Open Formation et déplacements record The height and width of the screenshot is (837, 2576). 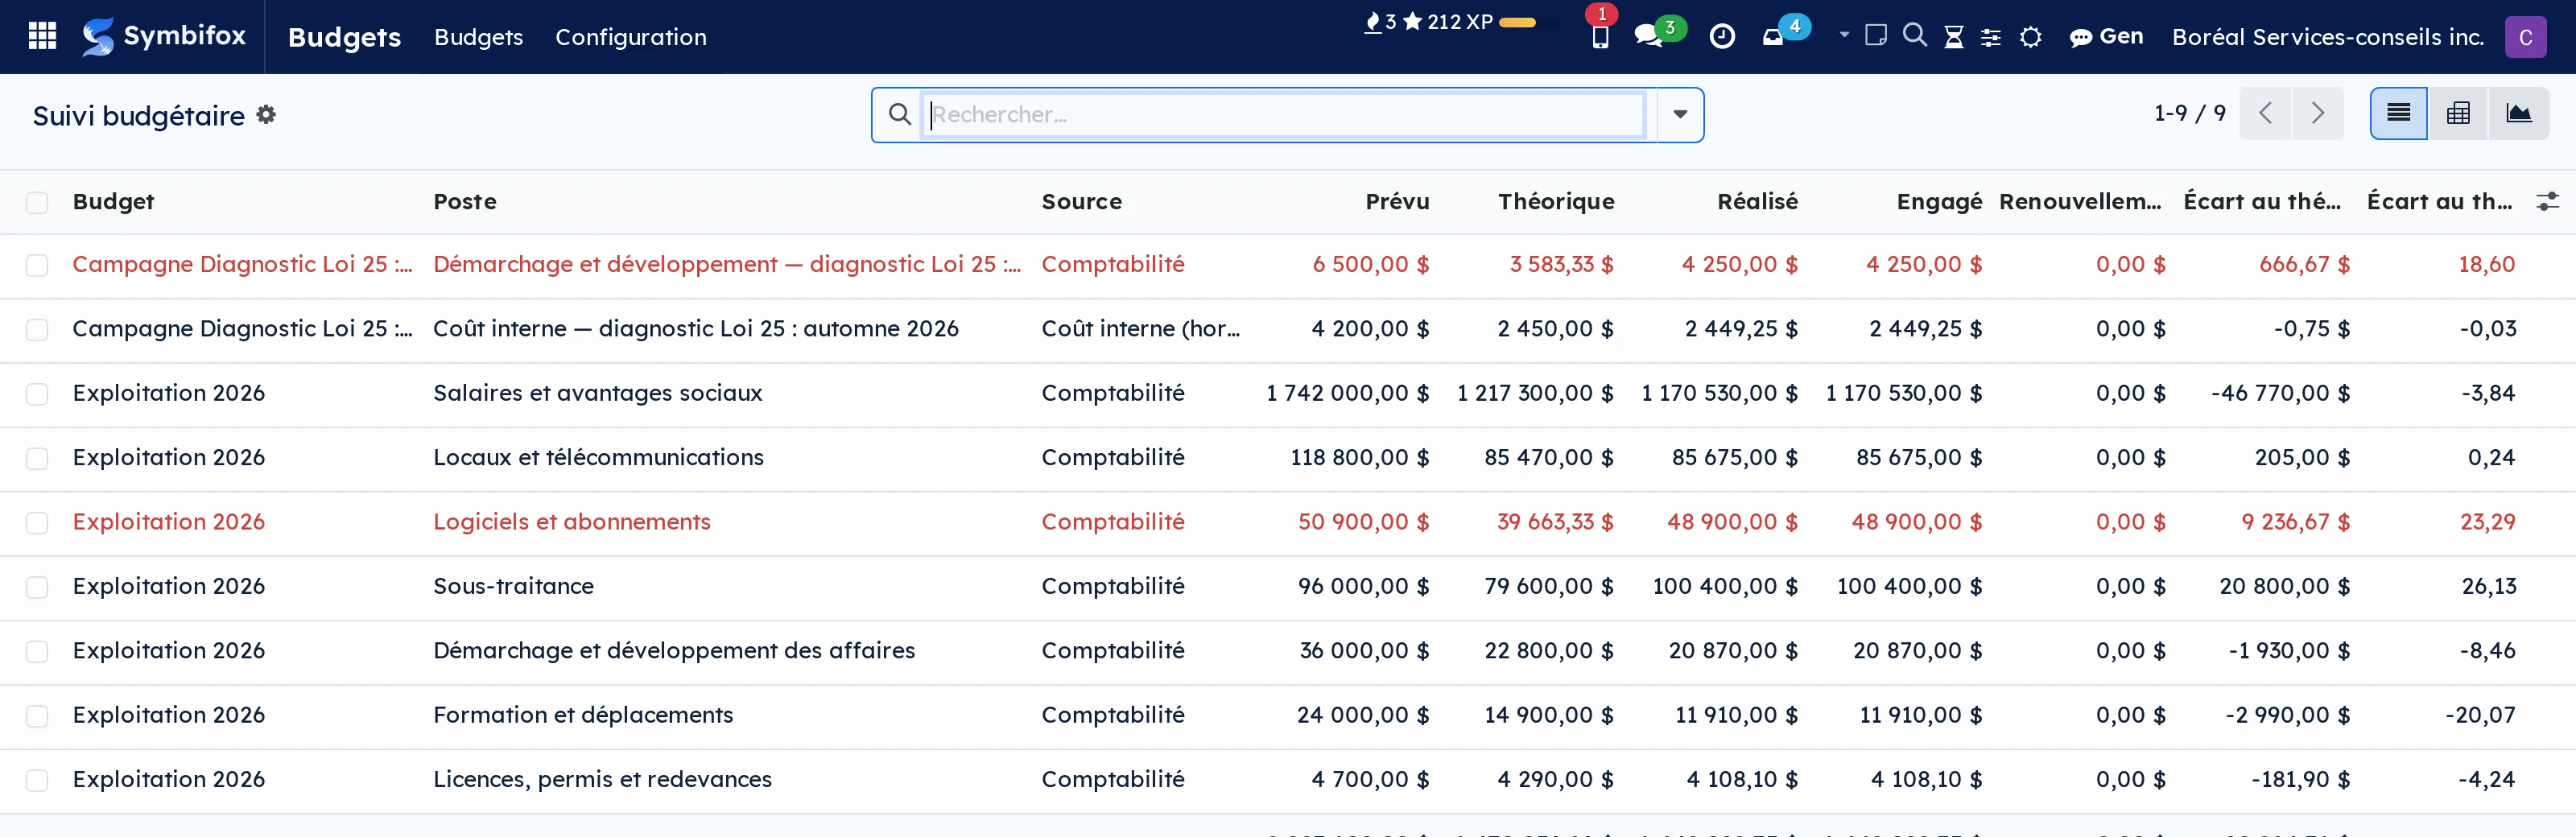(583, 715)
